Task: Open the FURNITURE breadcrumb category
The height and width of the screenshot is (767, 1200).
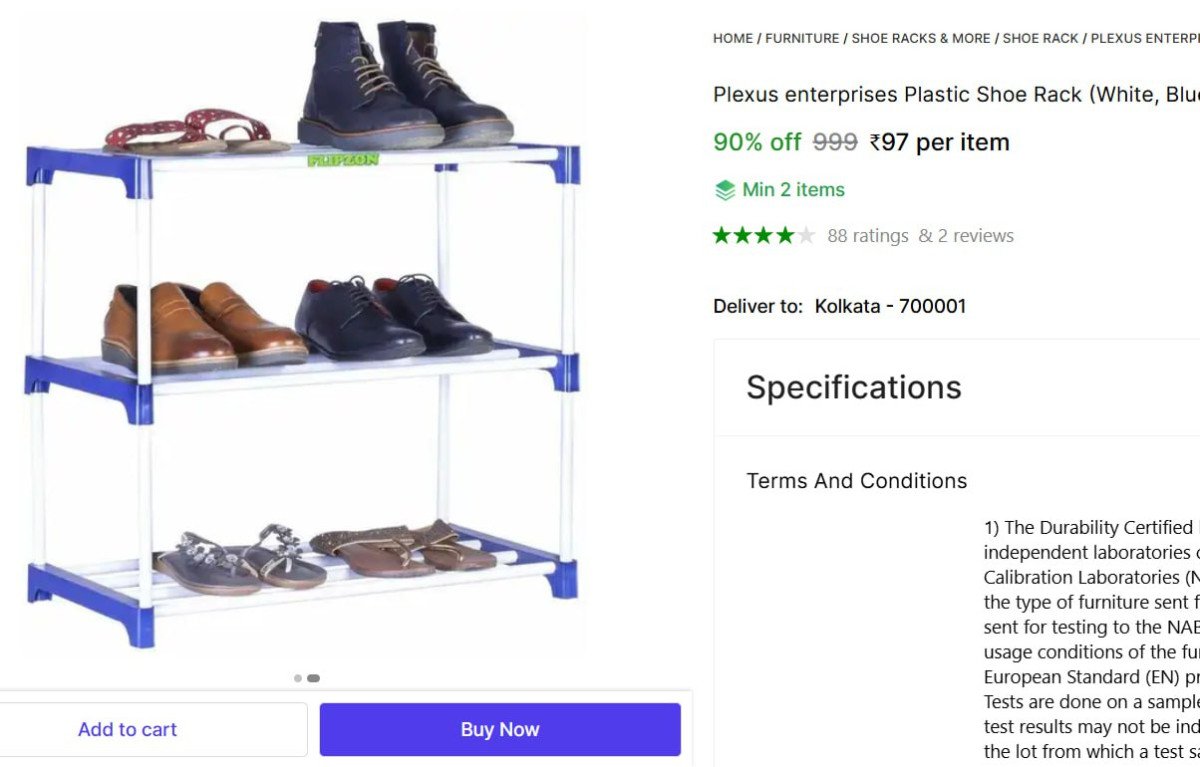Action: tap(802, 38)
